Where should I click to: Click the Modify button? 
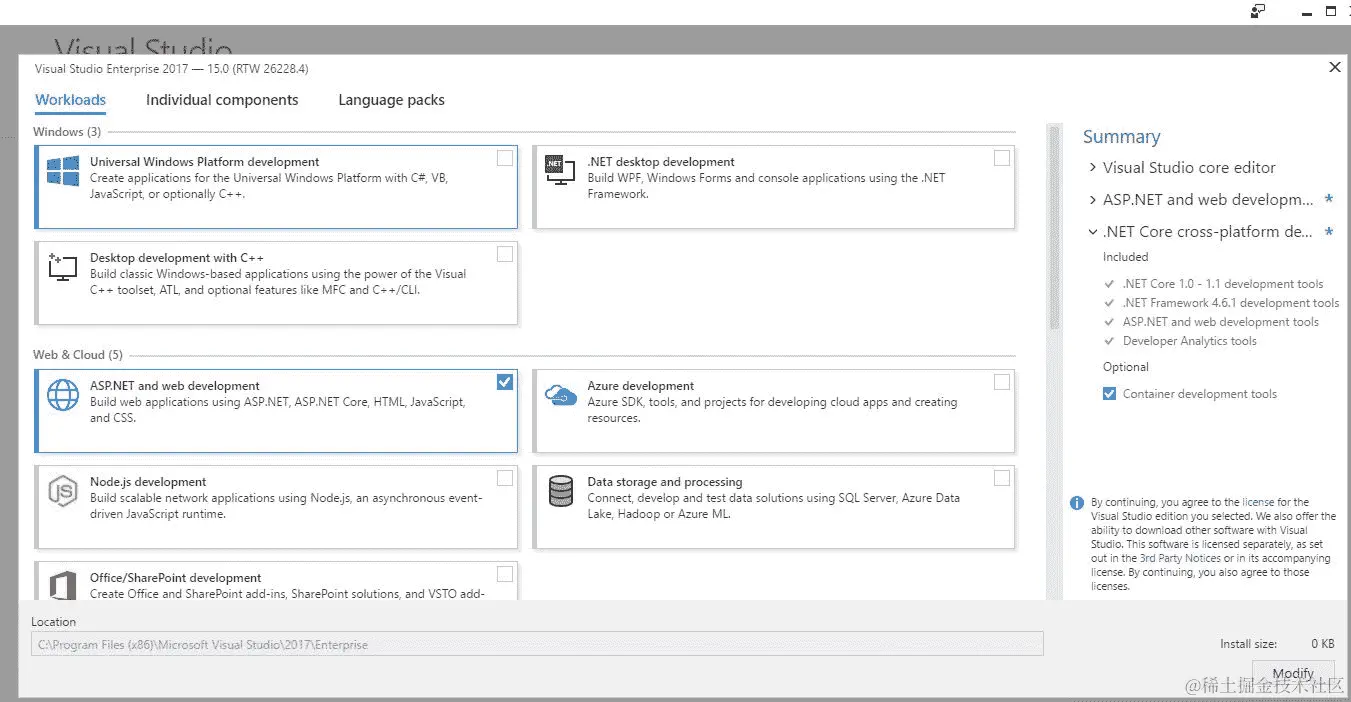pos(1293,673)
